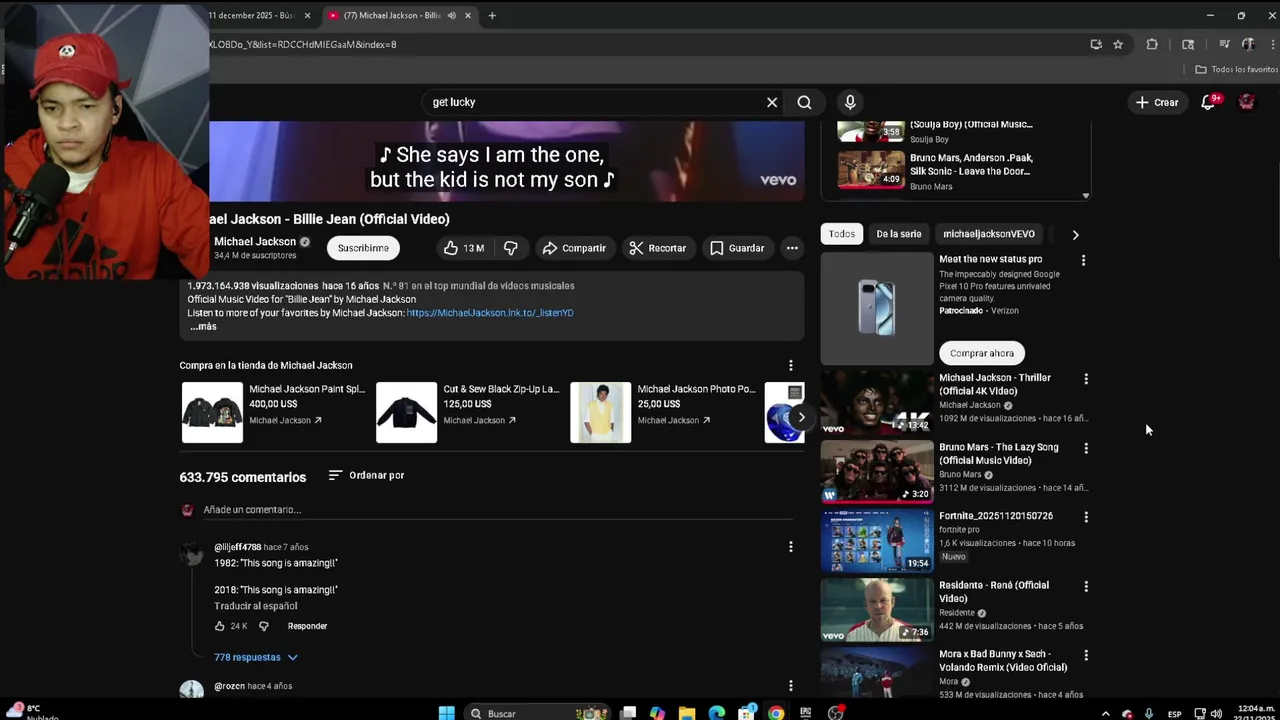This screenshot has height=720, width=1280.
Task: Open more actions menu beside Guardar
Action: 792,248
